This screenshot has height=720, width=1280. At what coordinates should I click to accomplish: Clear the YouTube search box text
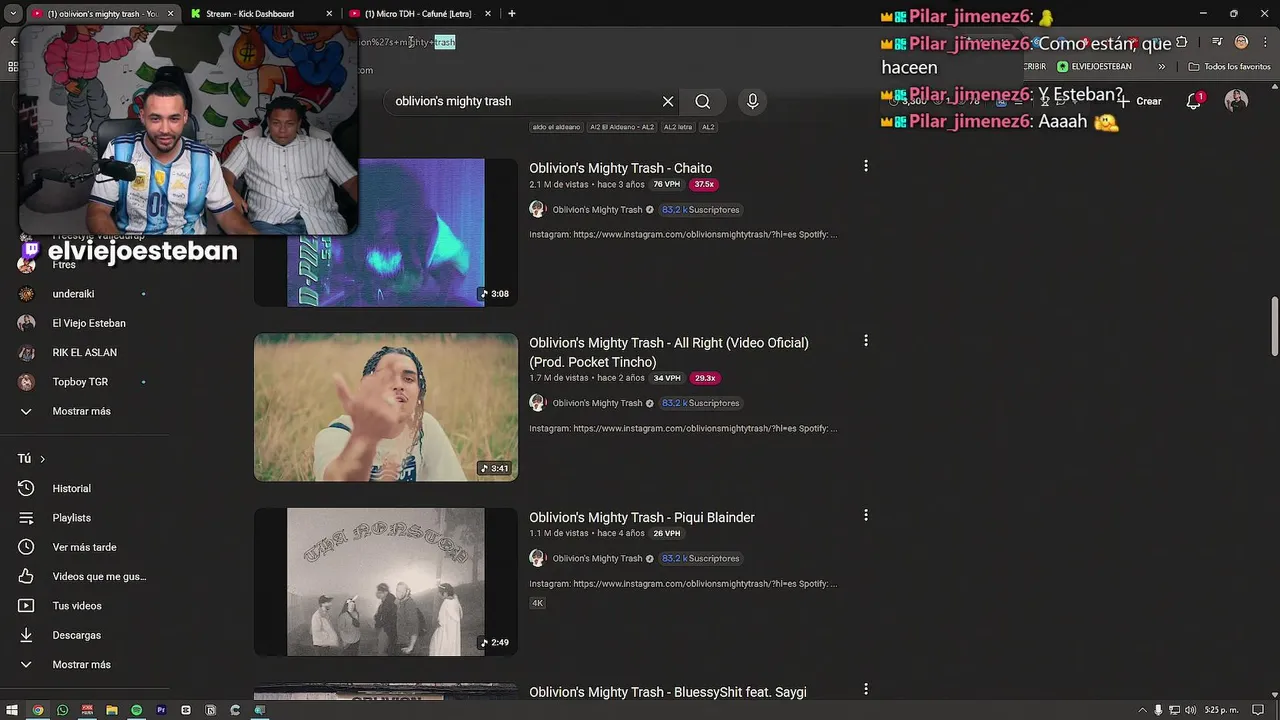[x=668, y=101]
